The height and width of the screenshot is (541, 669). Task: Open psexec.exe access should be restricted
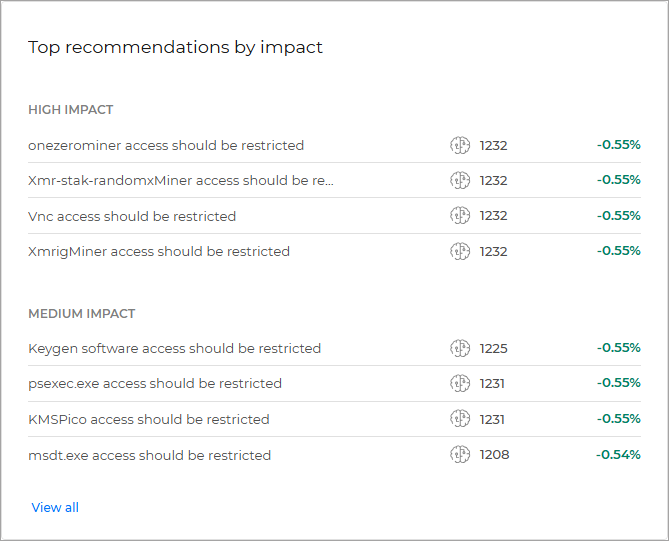(155, 384)
